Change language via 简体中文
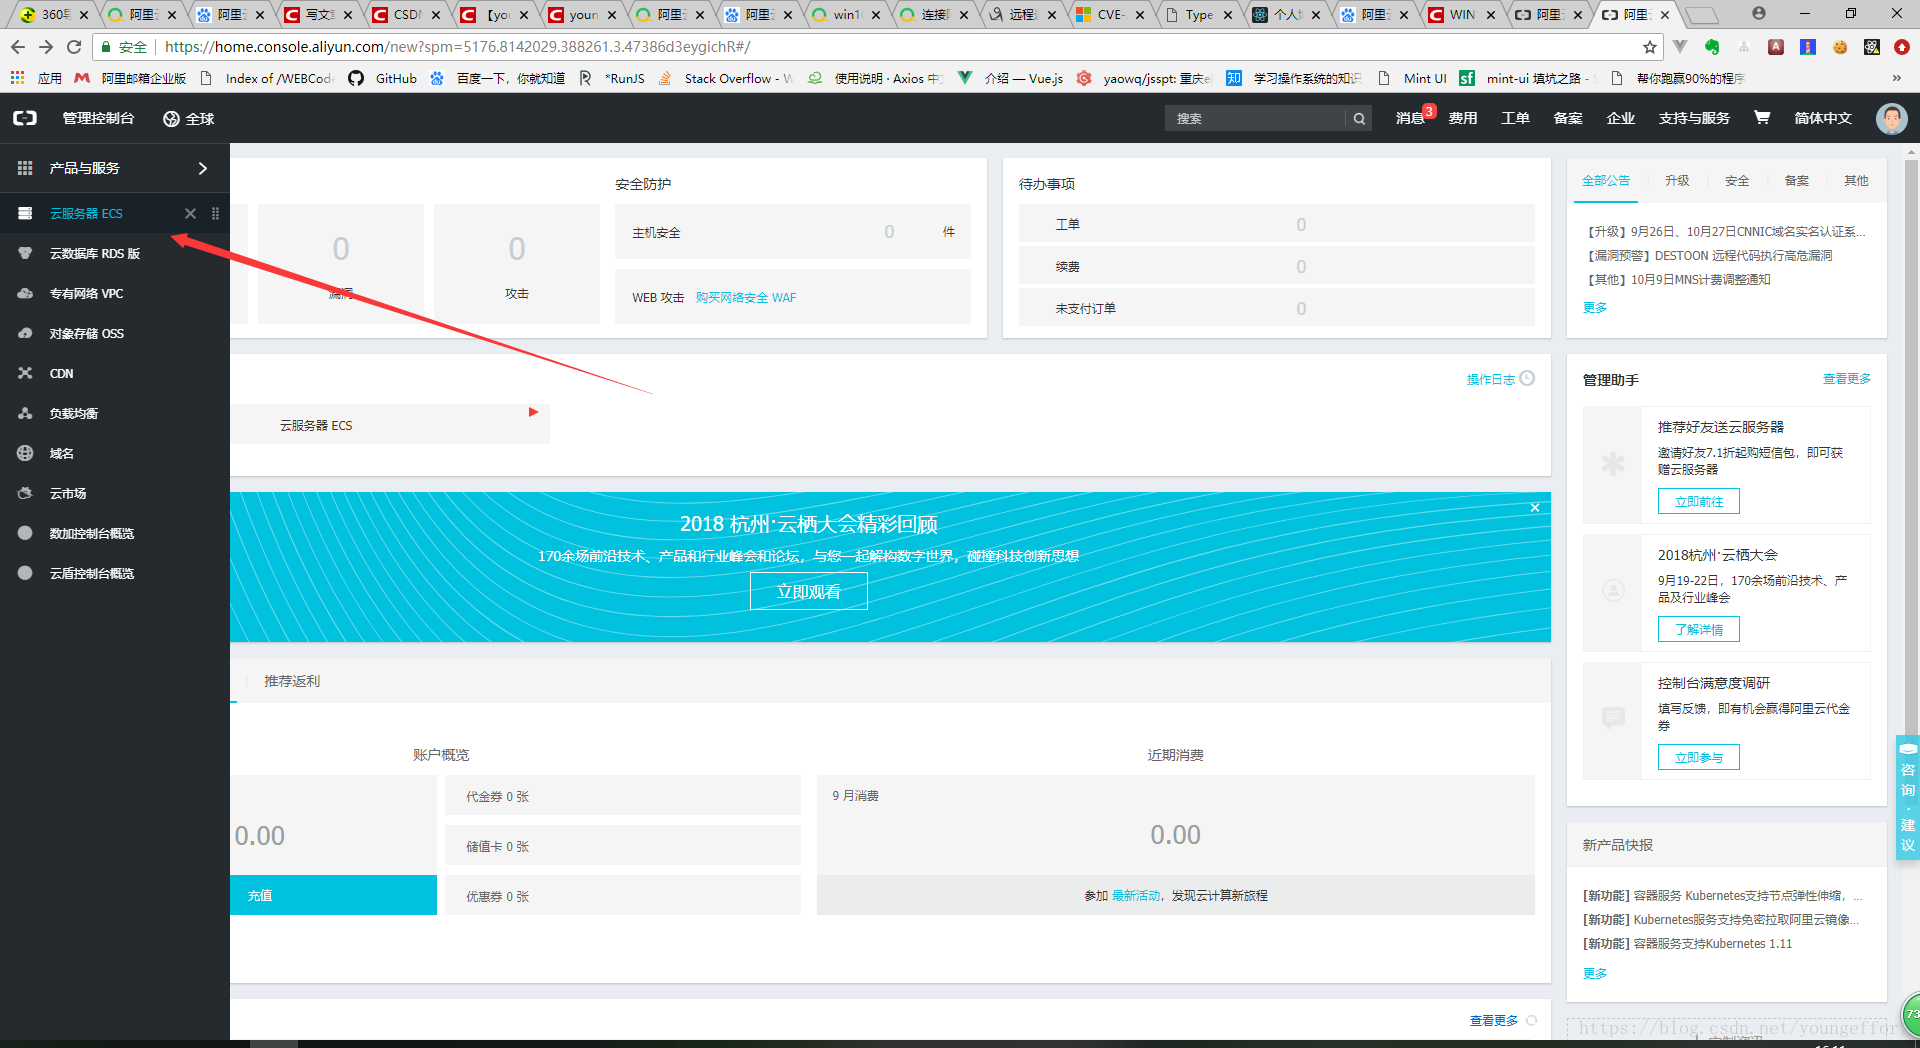 tap(1823, 118)
